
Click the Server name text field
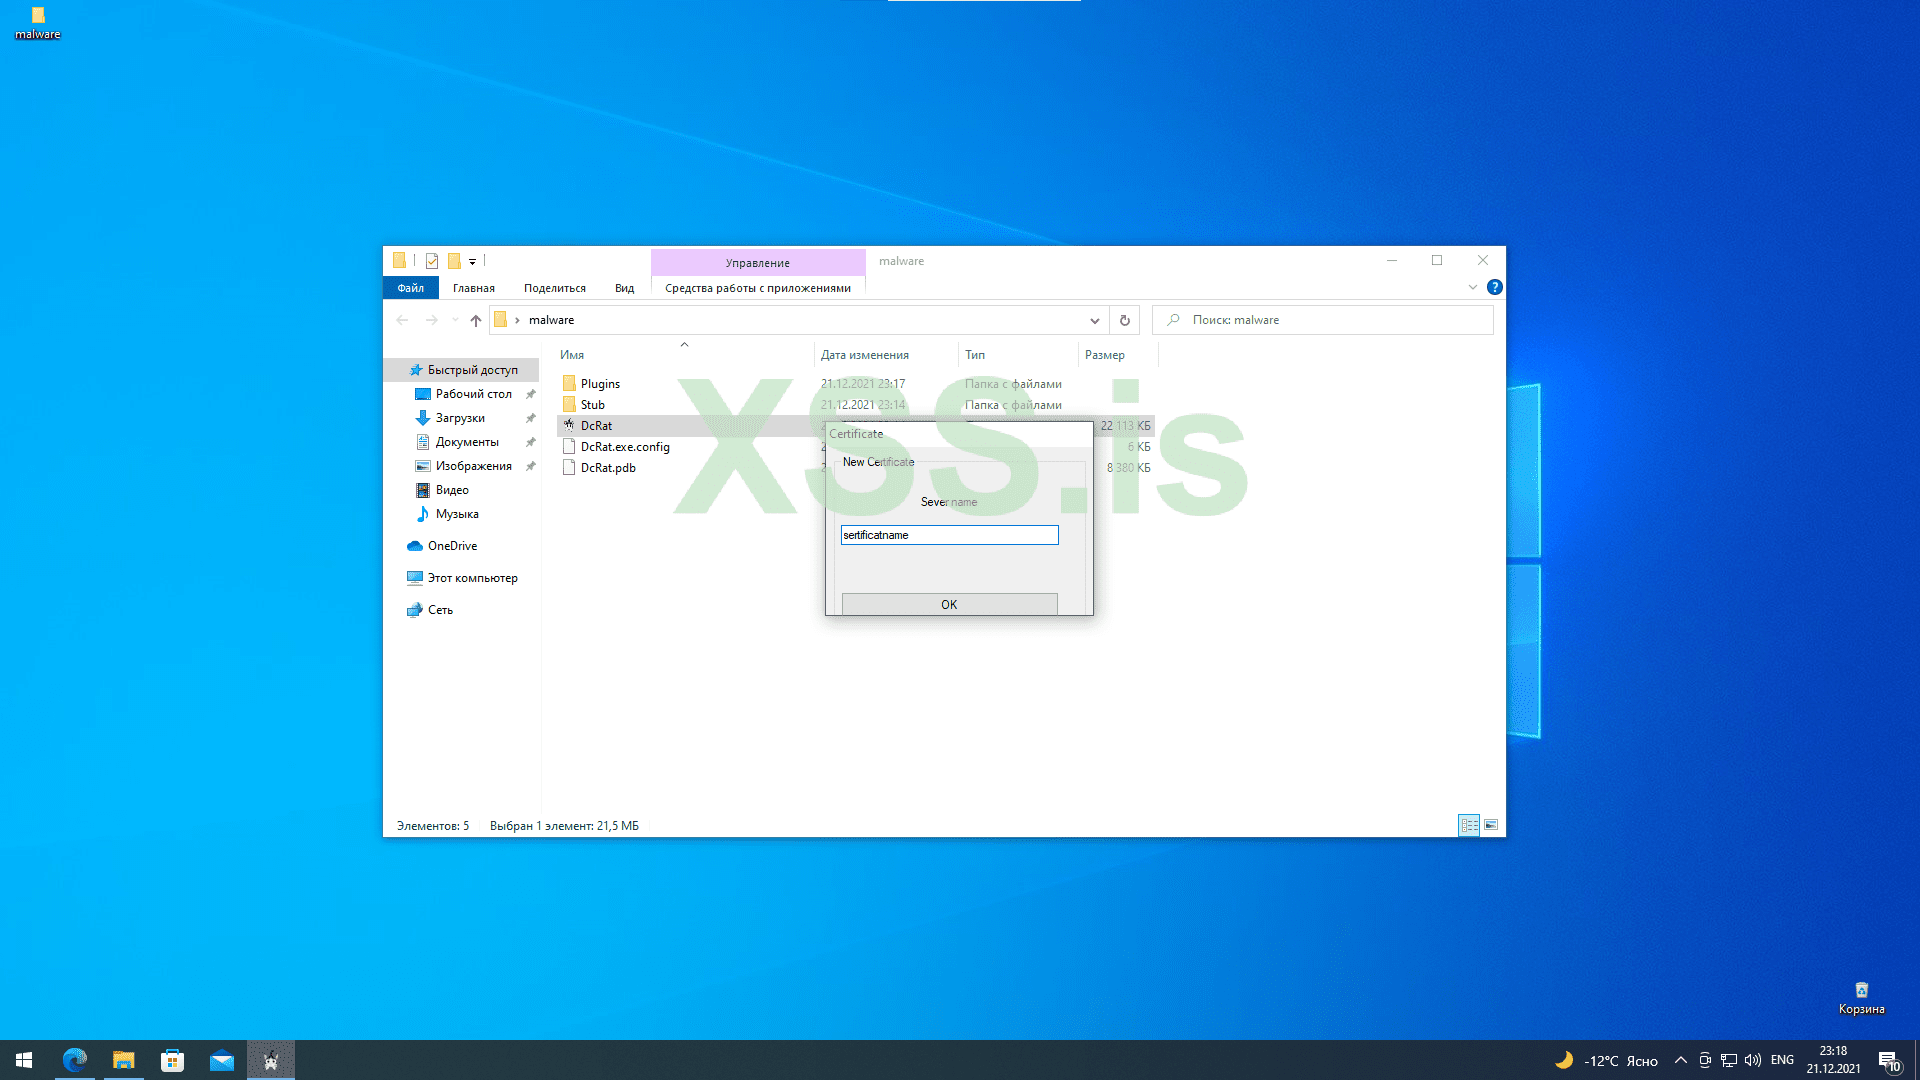click(949, 535)
